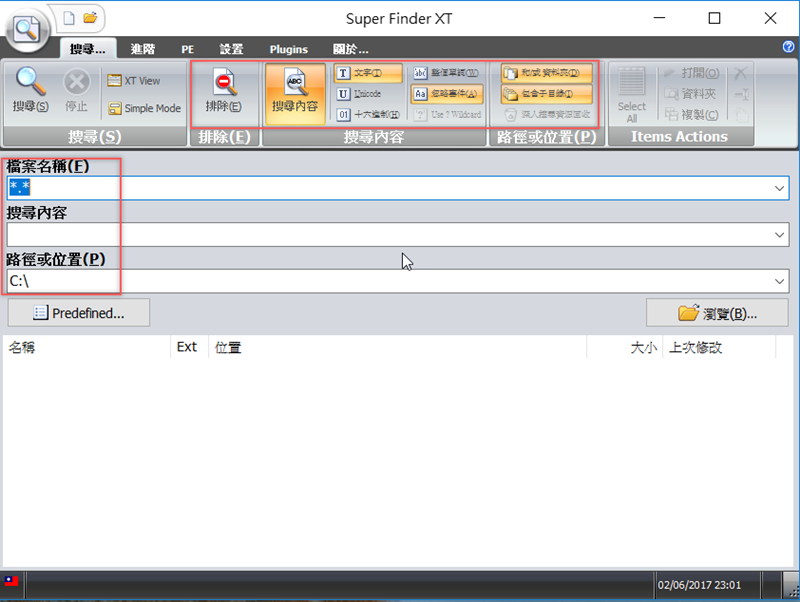Sort results by Ext column

pyautogui.click(x=189, y=347)
